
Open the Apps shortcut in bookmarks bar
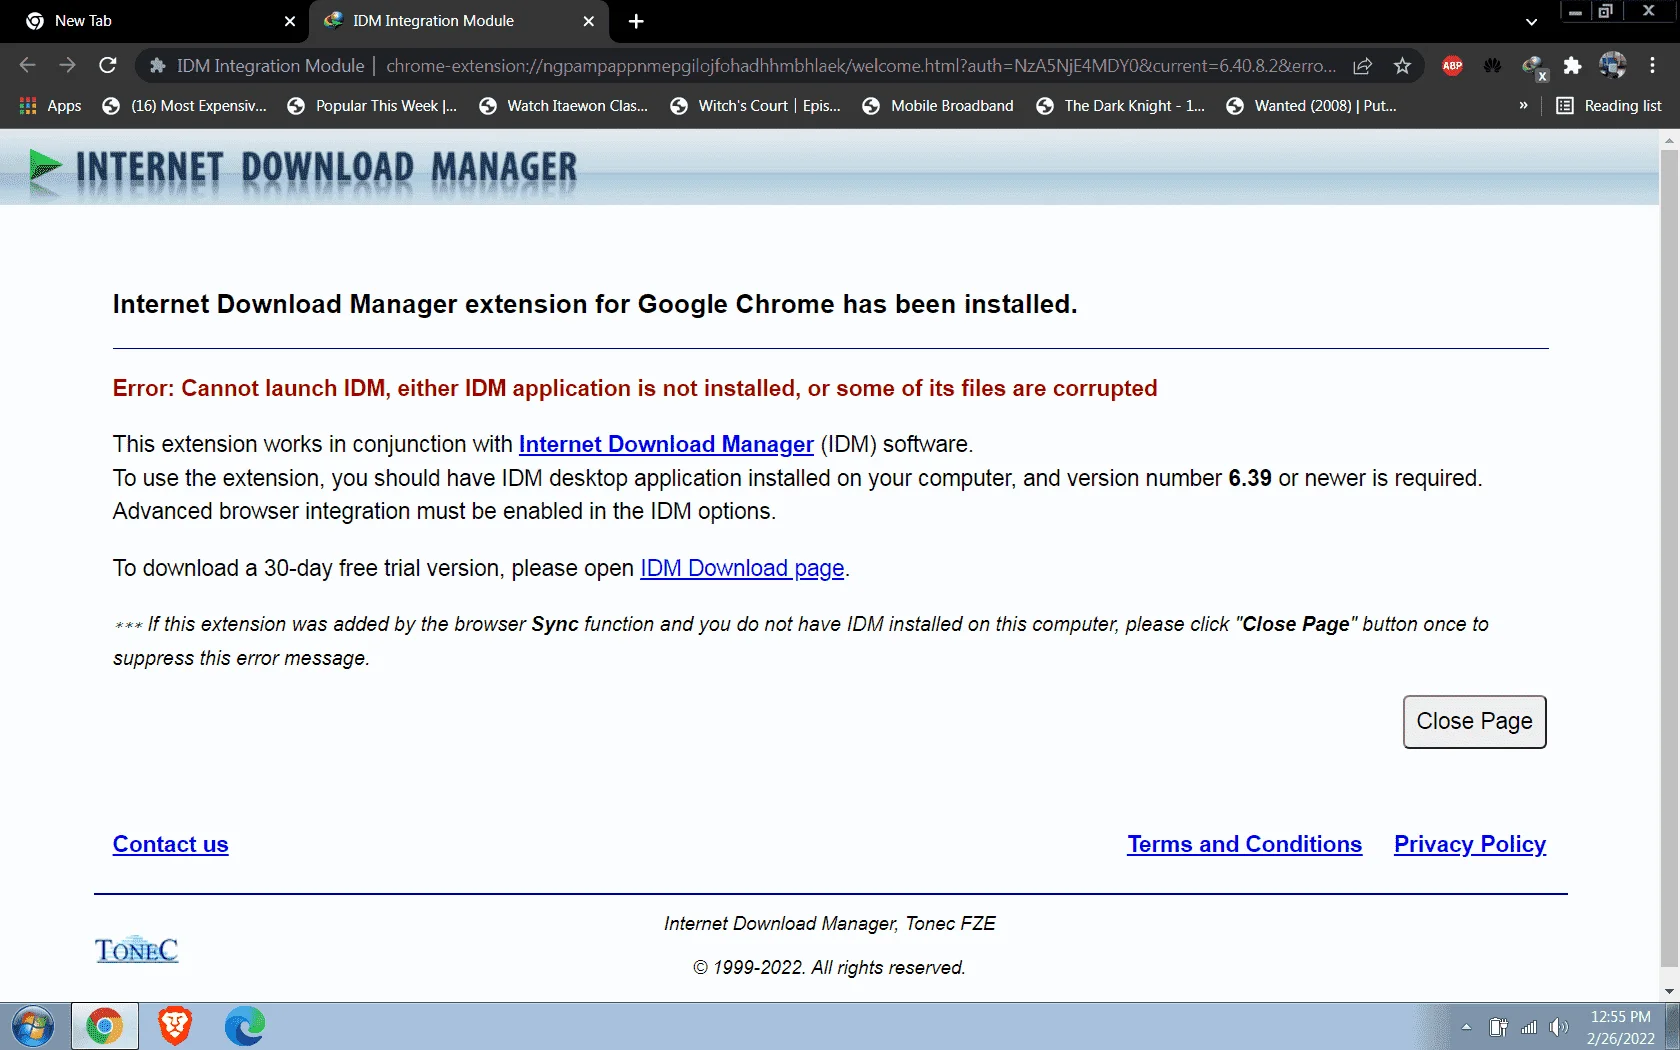[50, 106]
